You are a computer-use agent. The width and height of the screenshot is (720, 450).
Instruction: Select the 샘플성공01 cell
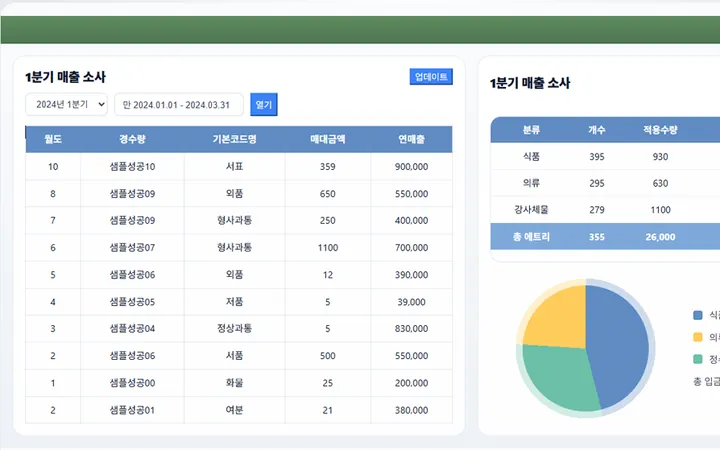pos(132,410)
